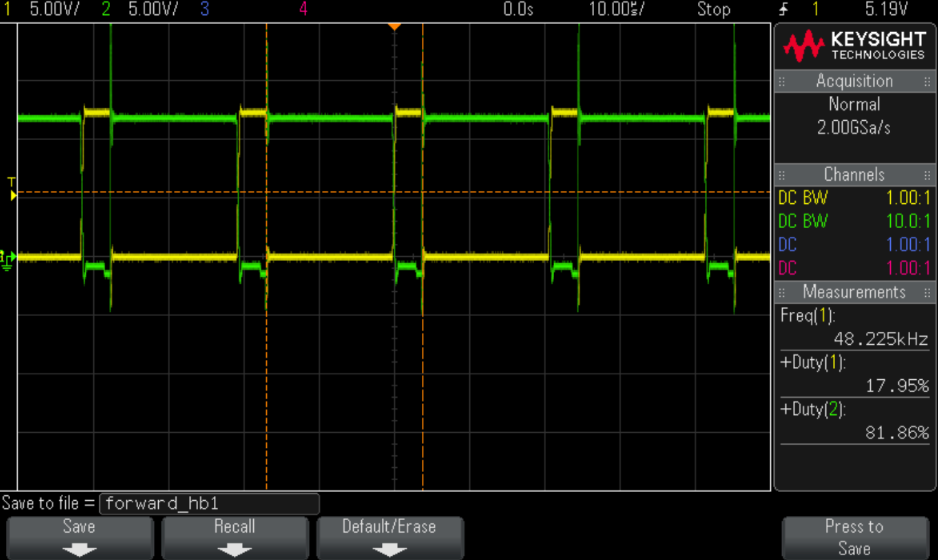Click the channel ground reference marker
This screenshot has height=560, width=938.
click(9, 258)
